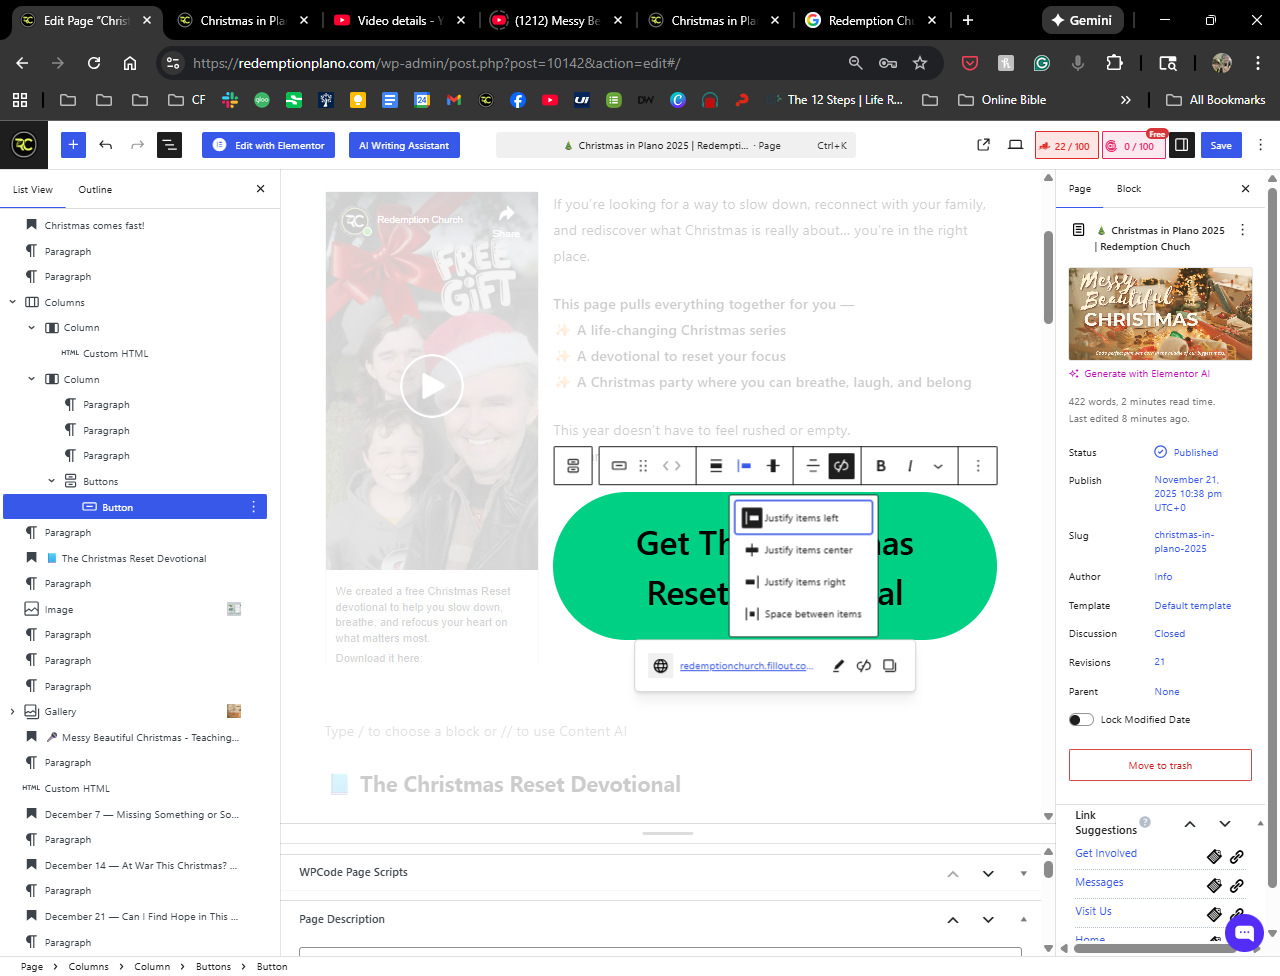The height and width of the screenshot is (976, 1280).
Task: Click the Bold formatting icon
Action: 881,466
